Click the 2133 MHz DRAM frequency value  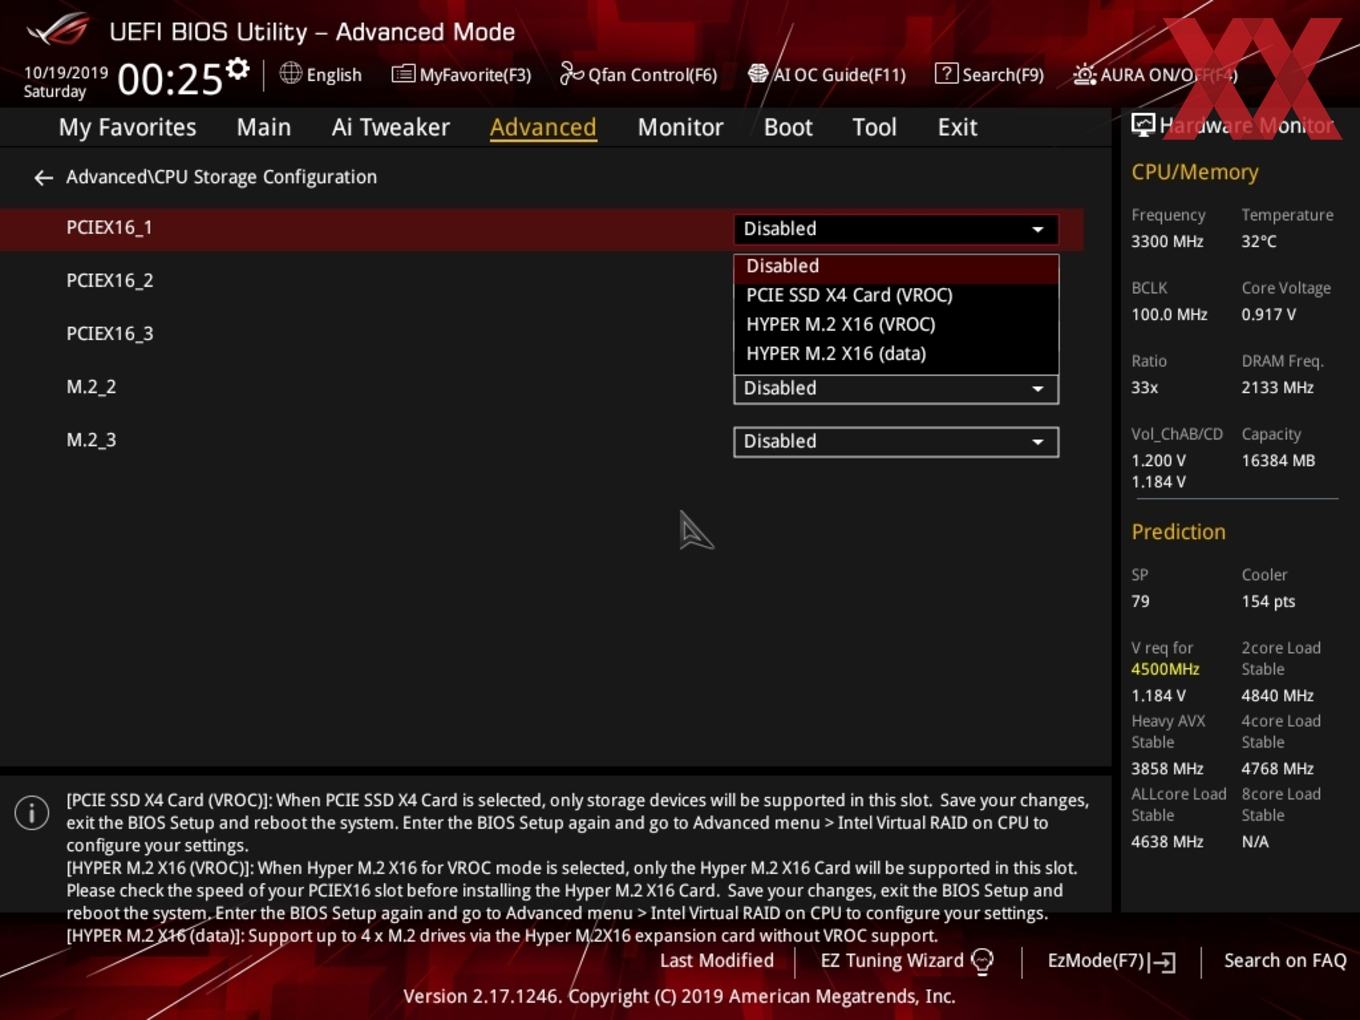click(x=1278, y=387)
